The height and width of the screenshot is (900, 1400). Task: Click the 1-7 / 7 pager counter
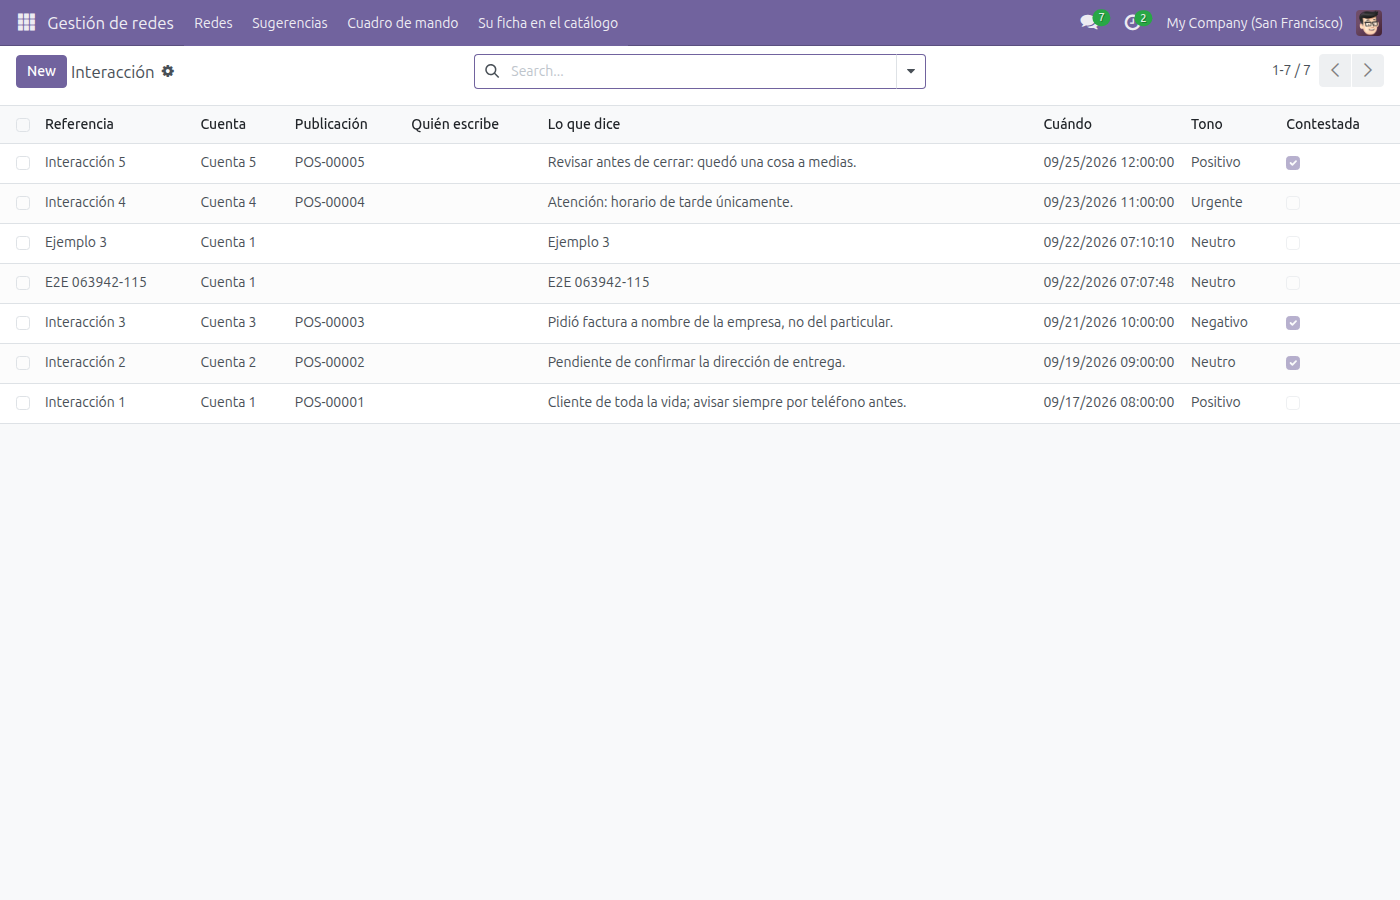click(1291, 70)
